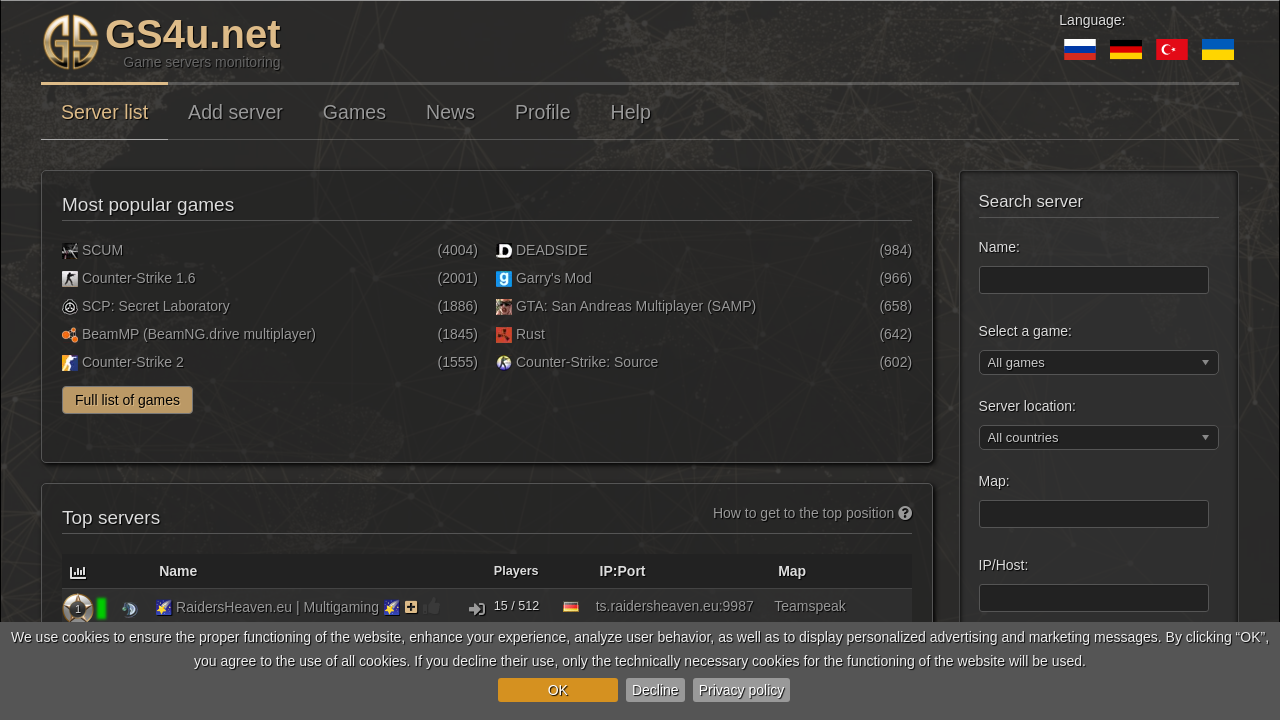Viewport: 1280px width, 720px height.
Task: Open the Profile tab
Action: point(542,112)
